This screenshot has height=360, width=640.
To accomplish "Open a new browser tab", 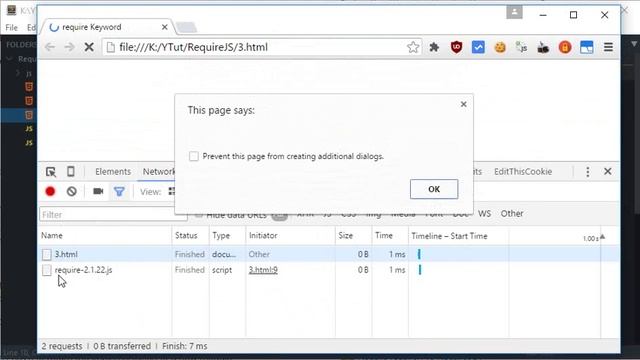I will click(x=187, y=27).
